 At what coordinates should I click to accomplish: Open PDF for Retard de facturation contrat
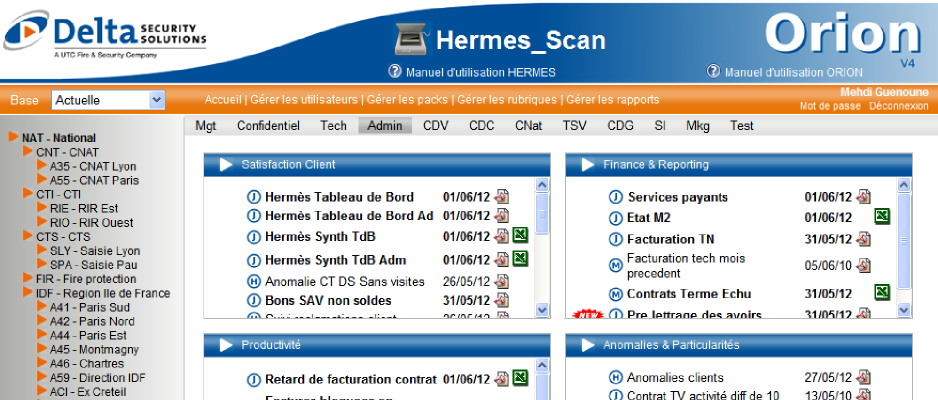pos(501,378)
